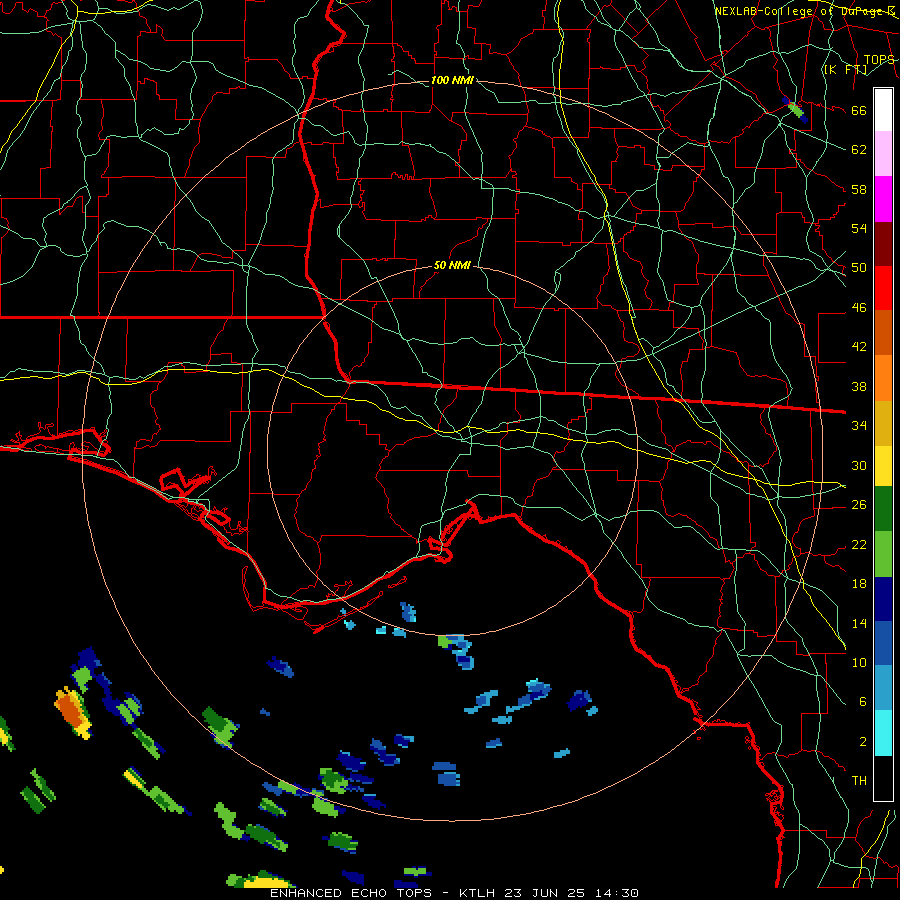
Task: Click the navy 22 kft legend swatch
Action: (x=883, y=599)
